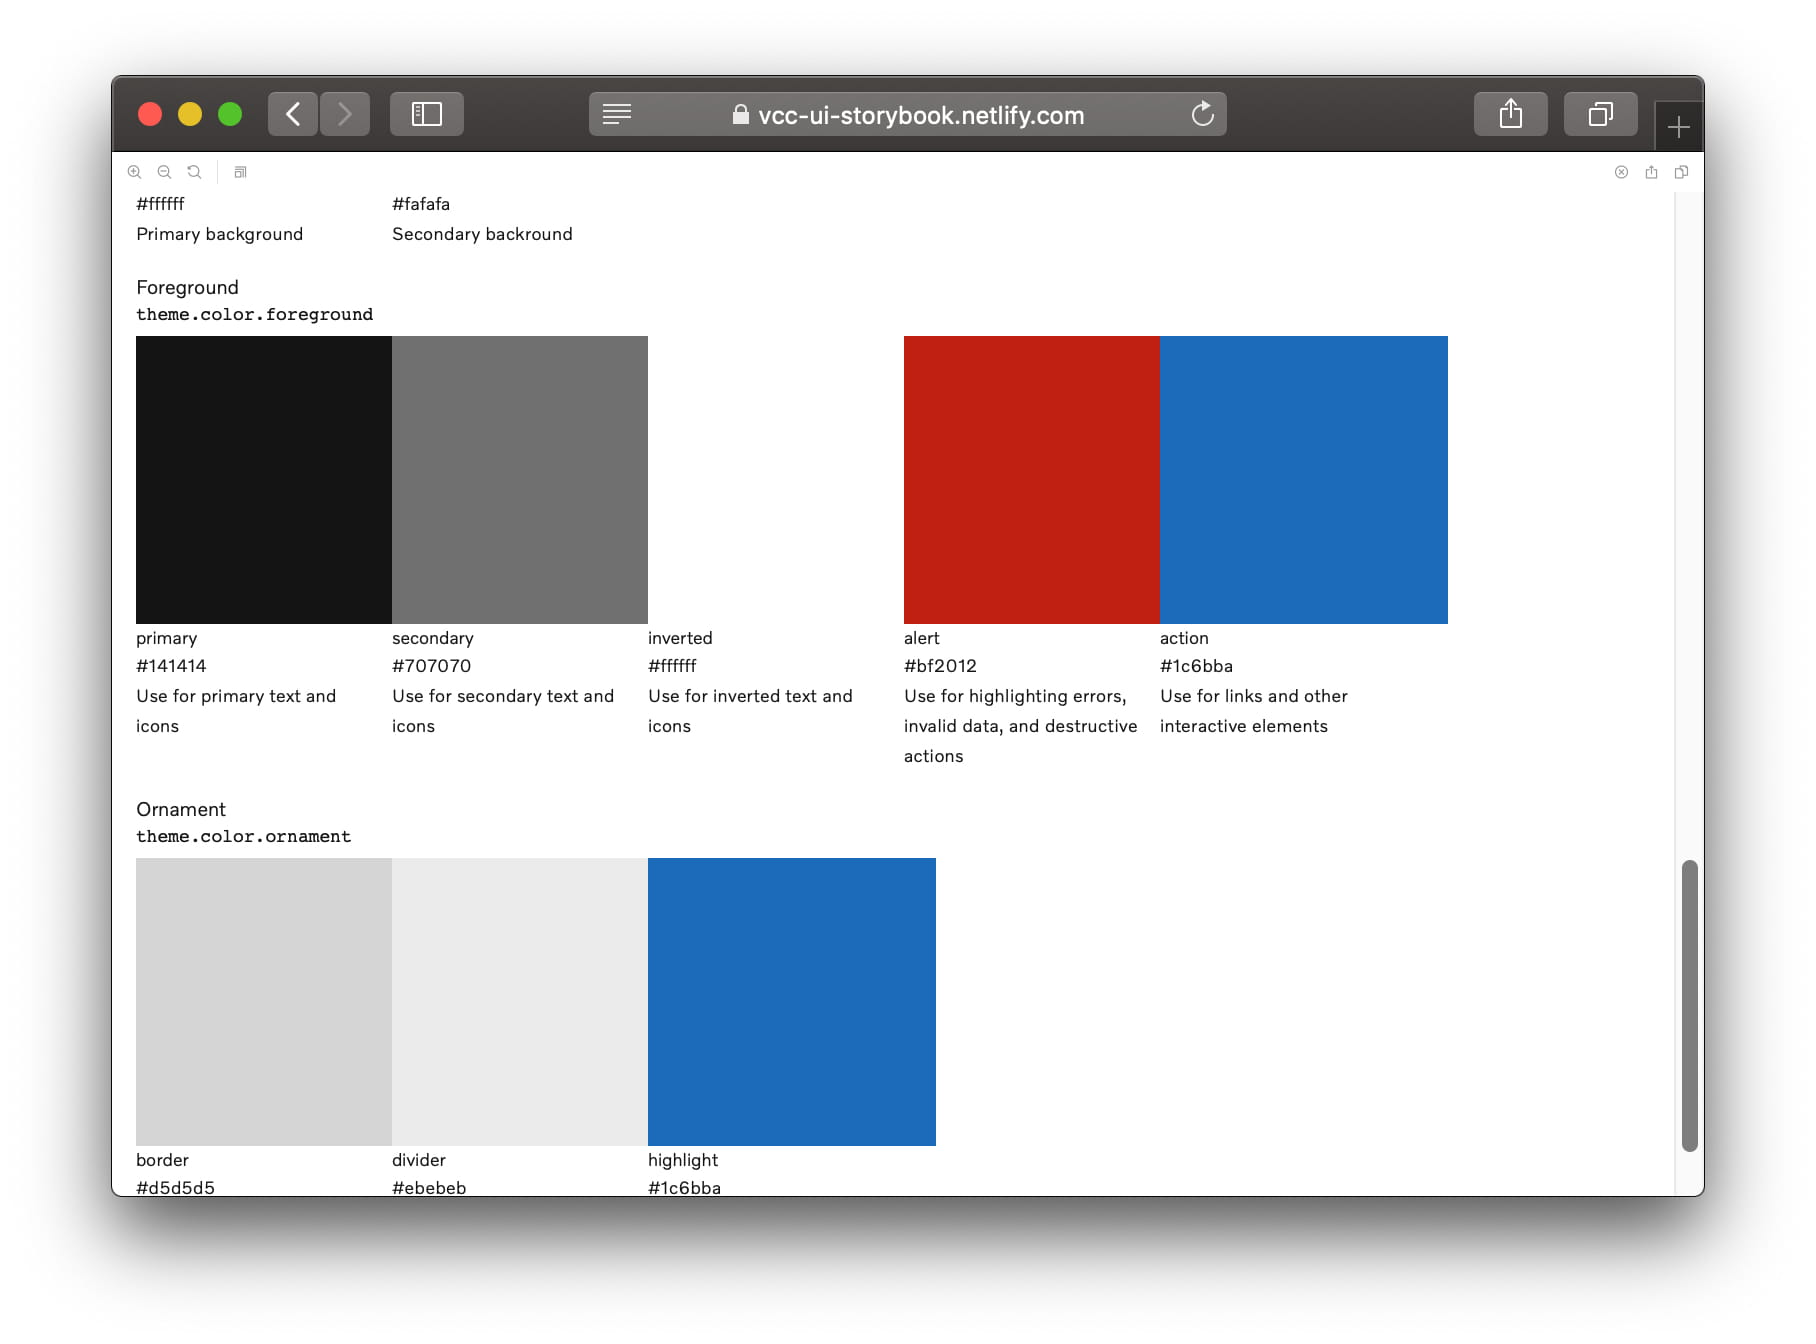
Task: Zoom in on the story canvas
Action: 135,171
